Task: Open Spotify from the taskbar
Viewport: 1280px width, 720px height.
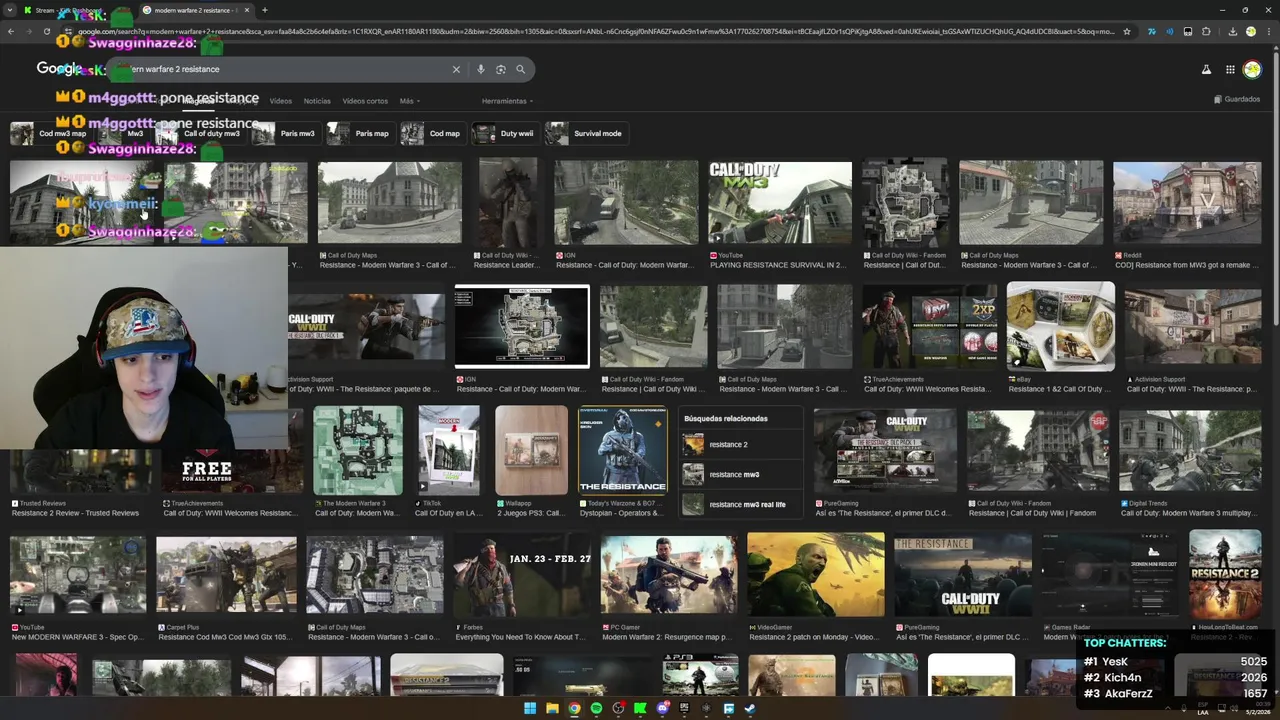Action: [x=596, y=709]
